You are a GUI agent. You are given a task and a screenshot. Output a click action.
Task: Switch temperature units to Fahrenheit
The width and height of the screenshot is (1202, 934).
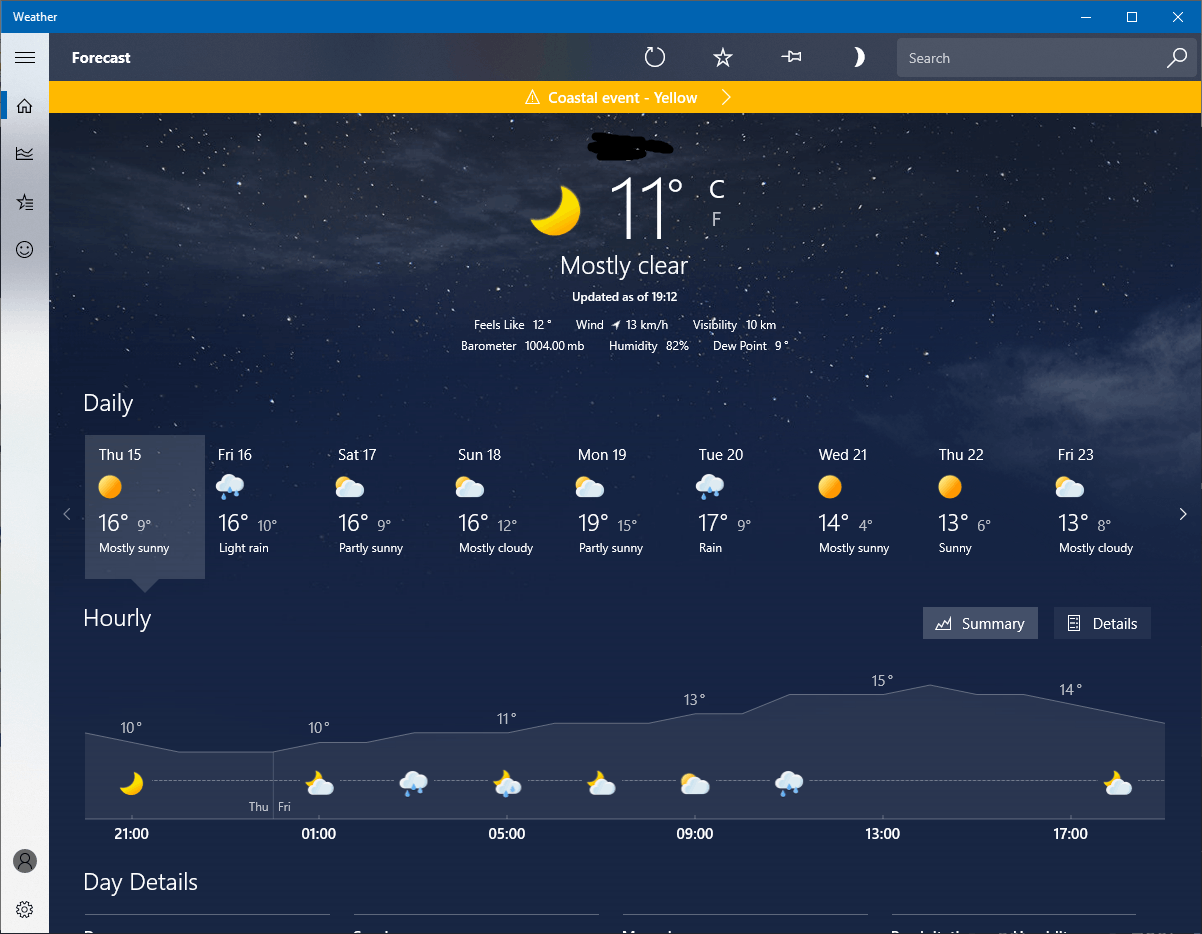[716, 219]
